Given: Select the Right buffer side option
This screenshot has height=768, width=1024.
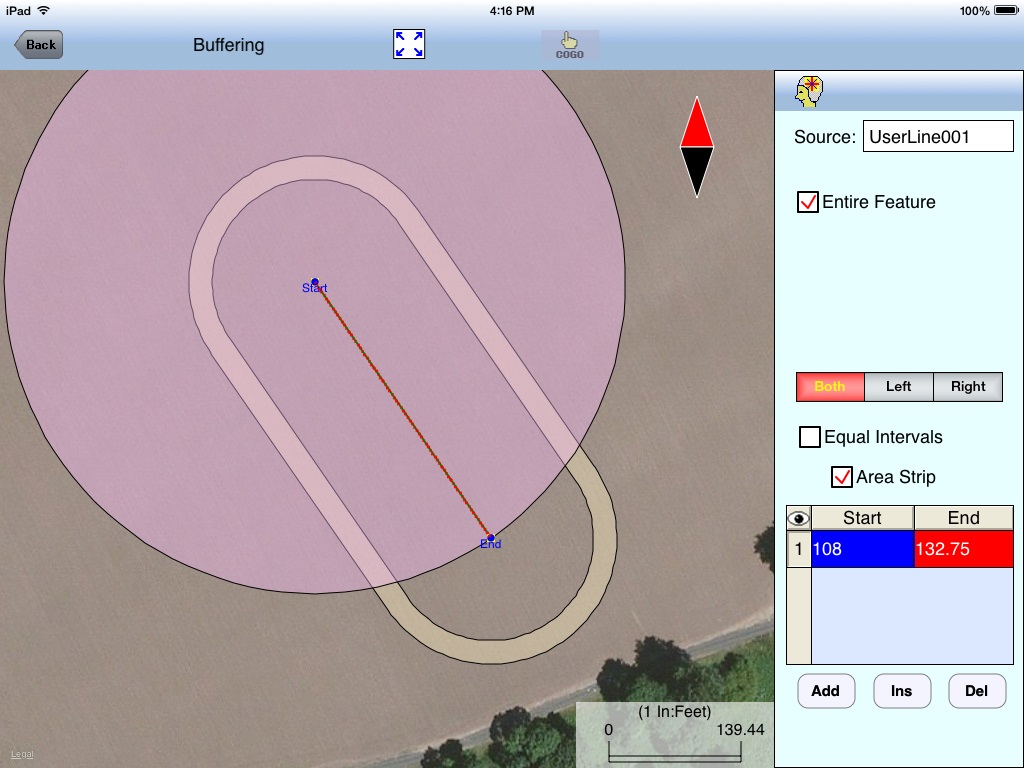Looking at the screenshot, I should pyautogui.click(x=967, y=387).
